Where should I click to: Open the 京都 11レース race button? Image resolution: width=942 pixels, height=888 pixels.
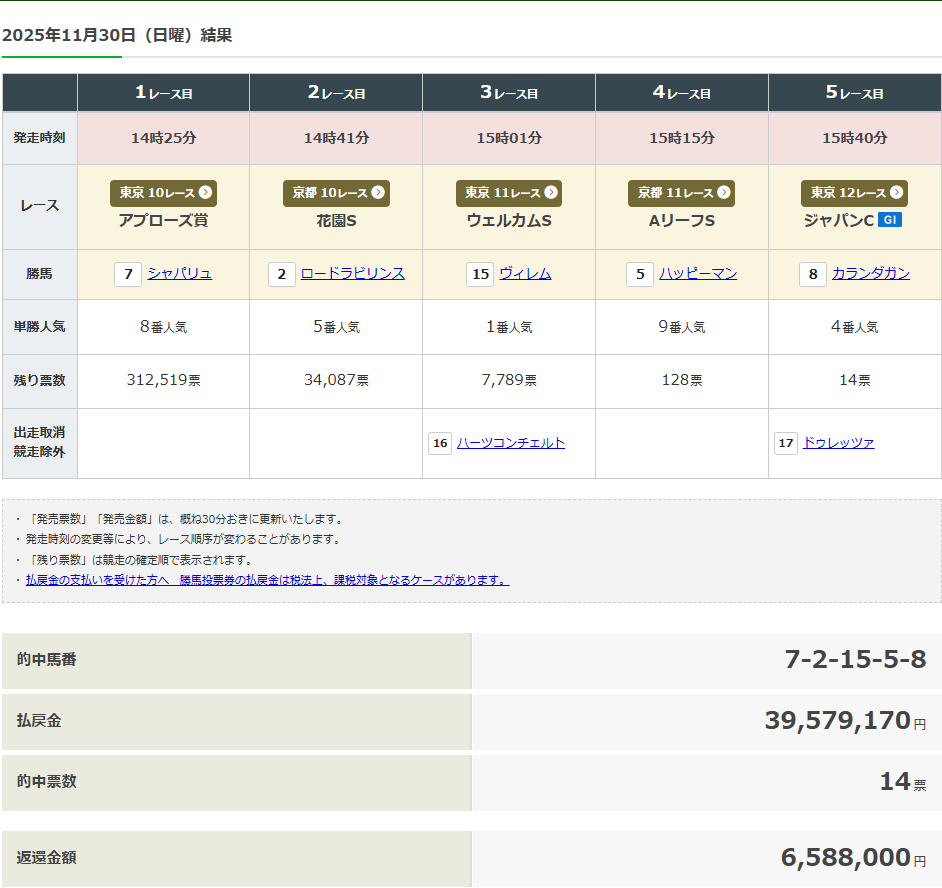click(x=681, y=193)
